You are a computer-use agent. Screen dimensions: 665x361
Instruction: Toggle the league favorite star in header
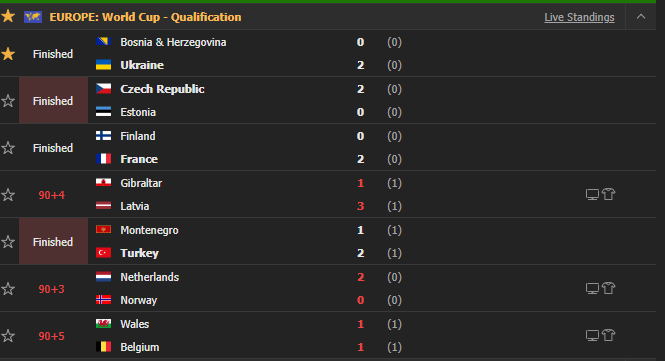[x=8, y=17]
